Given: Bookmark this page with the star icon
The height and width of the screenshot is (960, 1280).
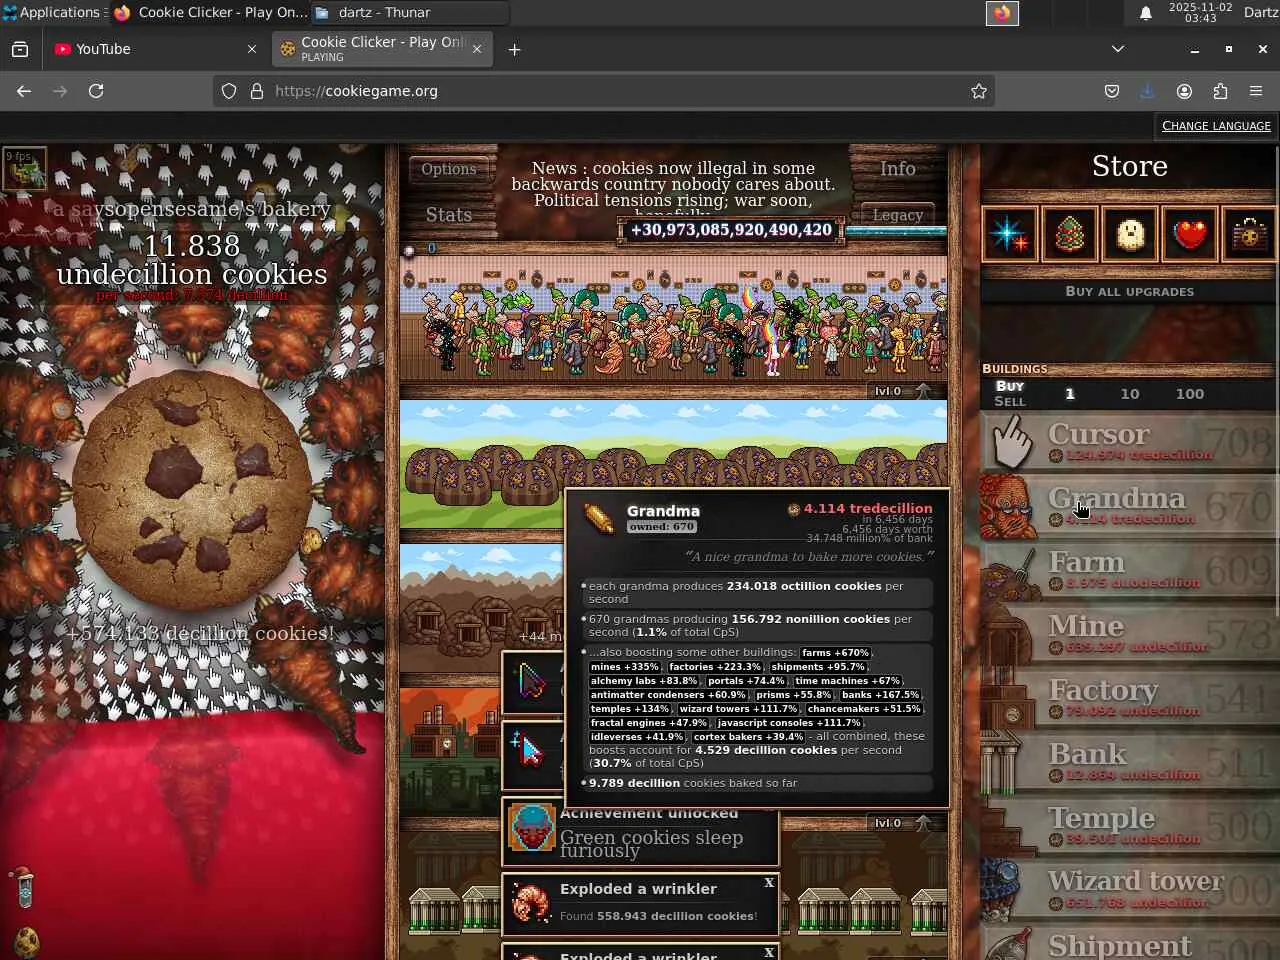Looking at the screenshot, I should tap(979, 91).
